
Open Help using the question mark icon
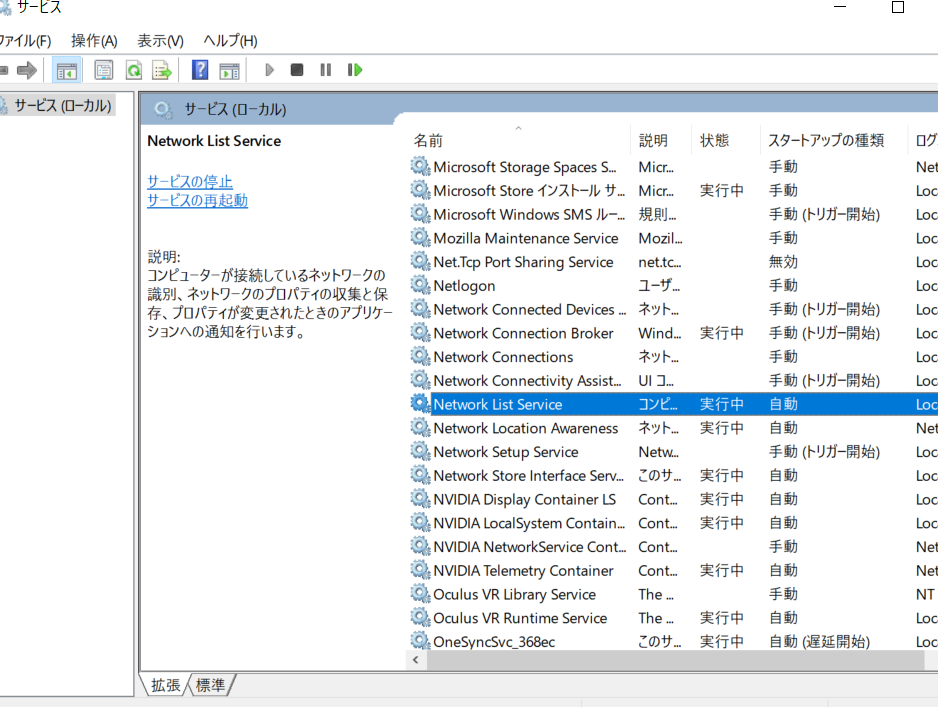point(197,69)
